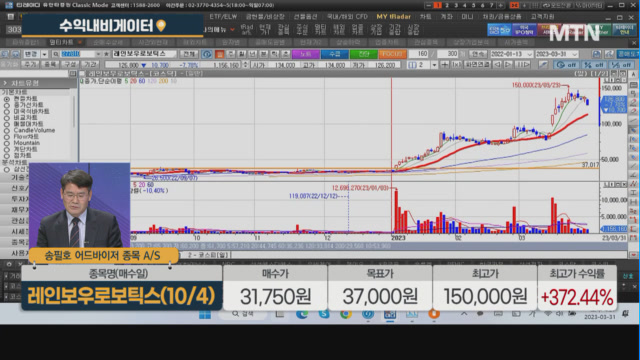Open the start date 2022-01-13 dropdown

coord(530,54)
